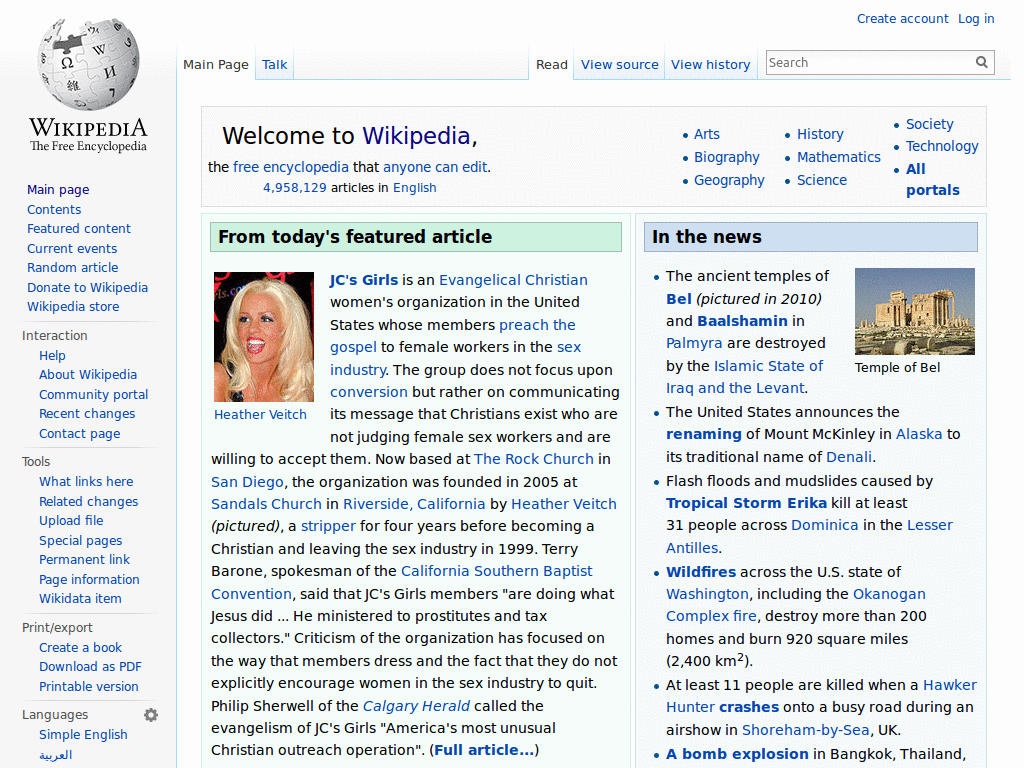The width and height of the screenshot is (1024, 768).
Task: Open the All portals link
Action: (932, 180)
